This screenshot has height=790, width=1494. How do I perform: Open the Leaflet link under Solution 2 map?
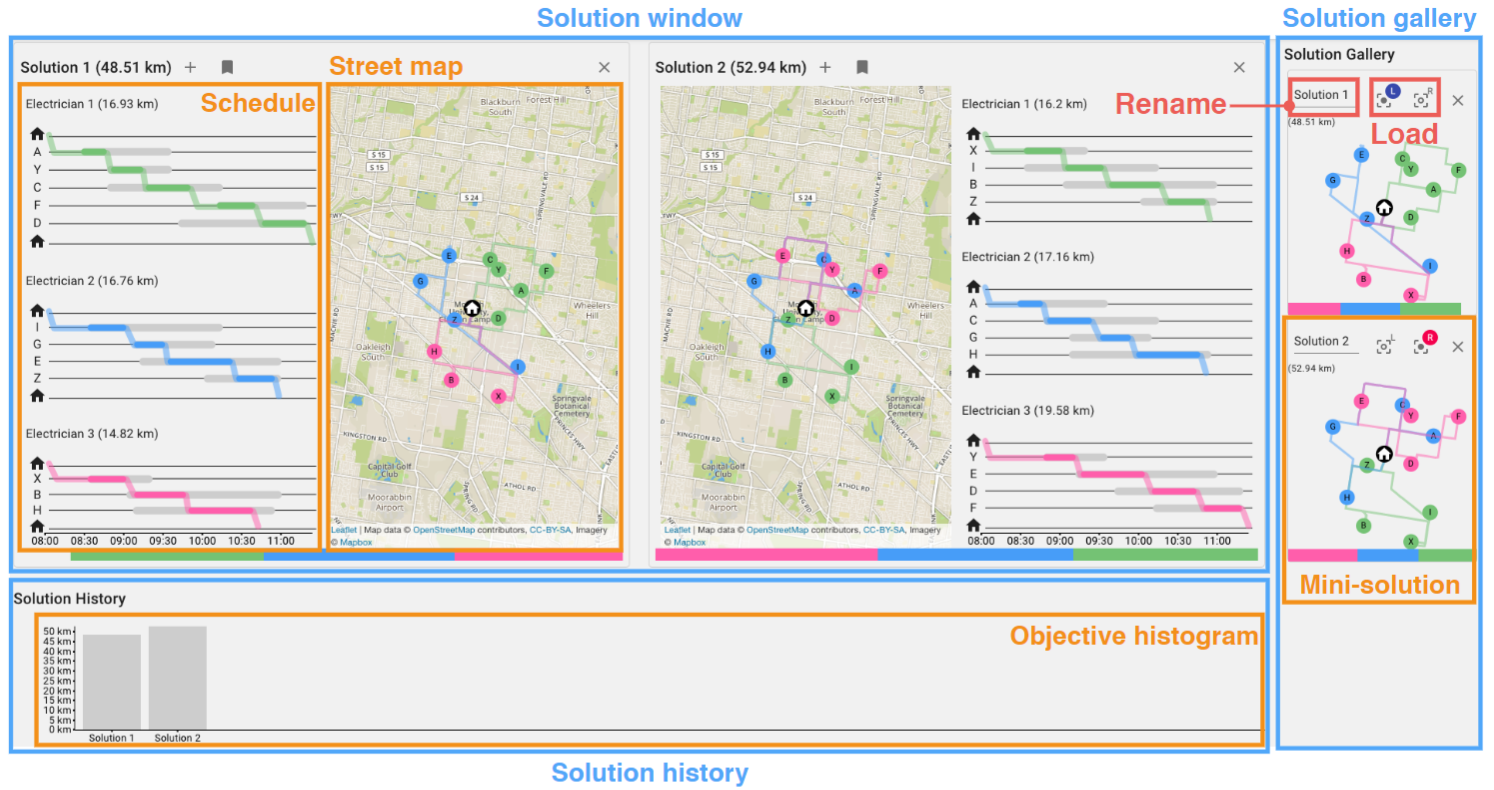(677, 530)
